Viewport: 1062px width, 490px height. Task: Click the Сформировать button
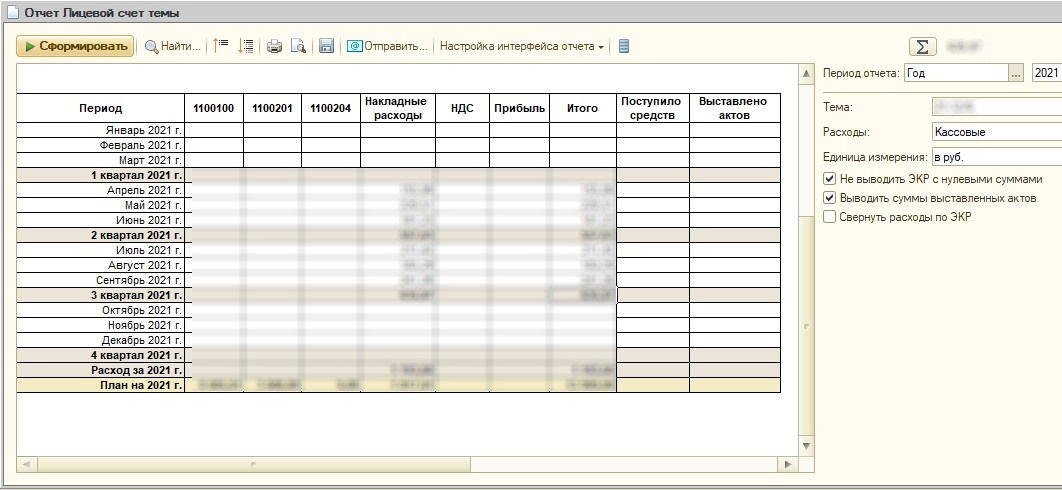(x=75, y=46)
